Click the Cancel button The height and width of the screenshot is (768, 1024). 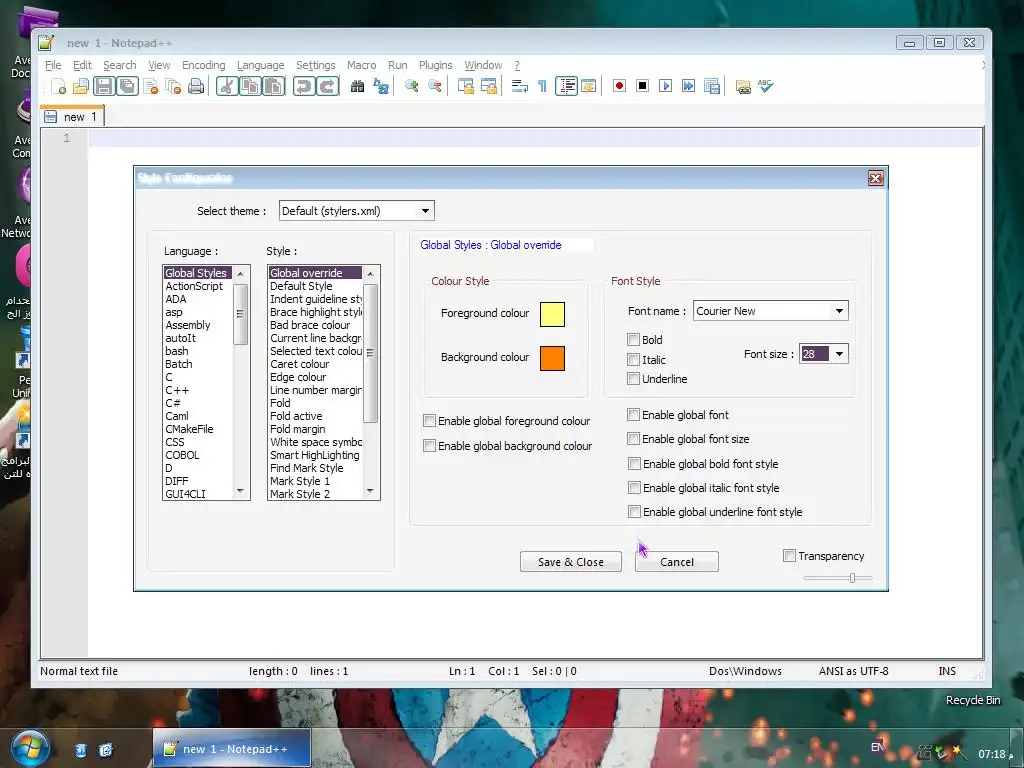(677, 562)
